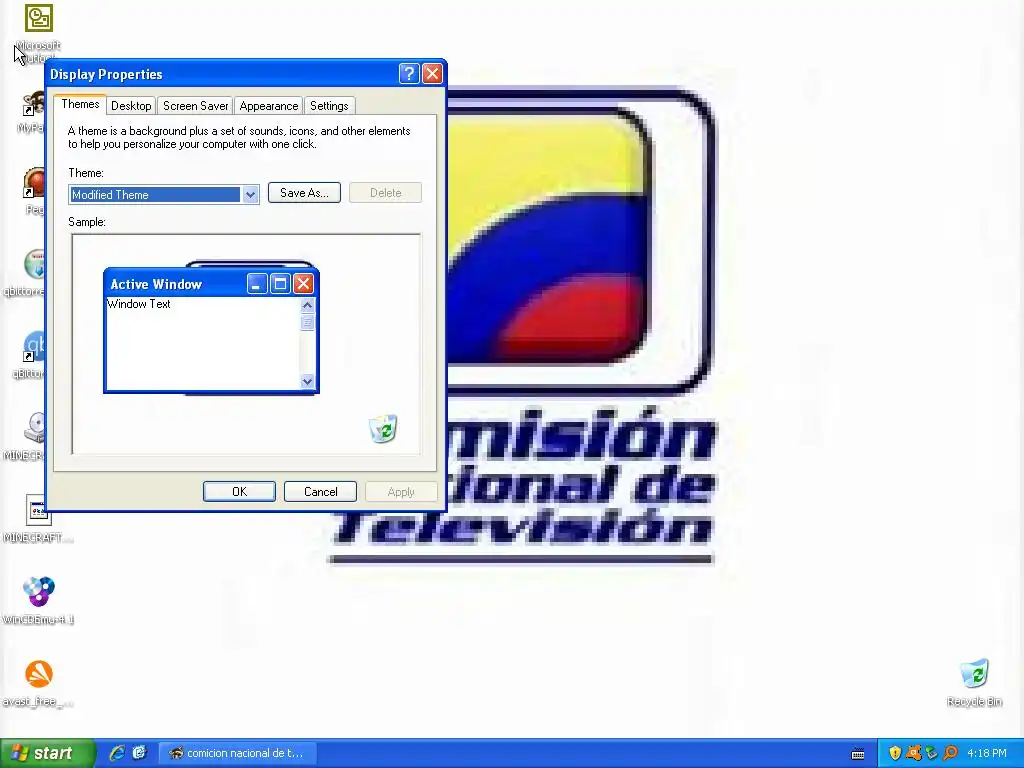This screenshot has height=768, width=1024.
Task: Click the sample window scroll down arrow
Action: click(x=307, y=381)
